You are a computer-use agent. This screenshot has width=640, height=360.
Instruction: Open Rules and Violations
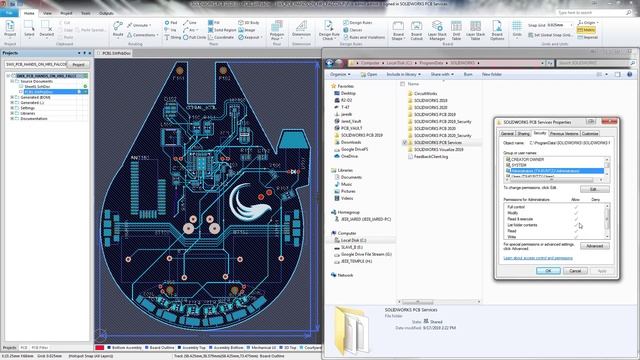364,37
